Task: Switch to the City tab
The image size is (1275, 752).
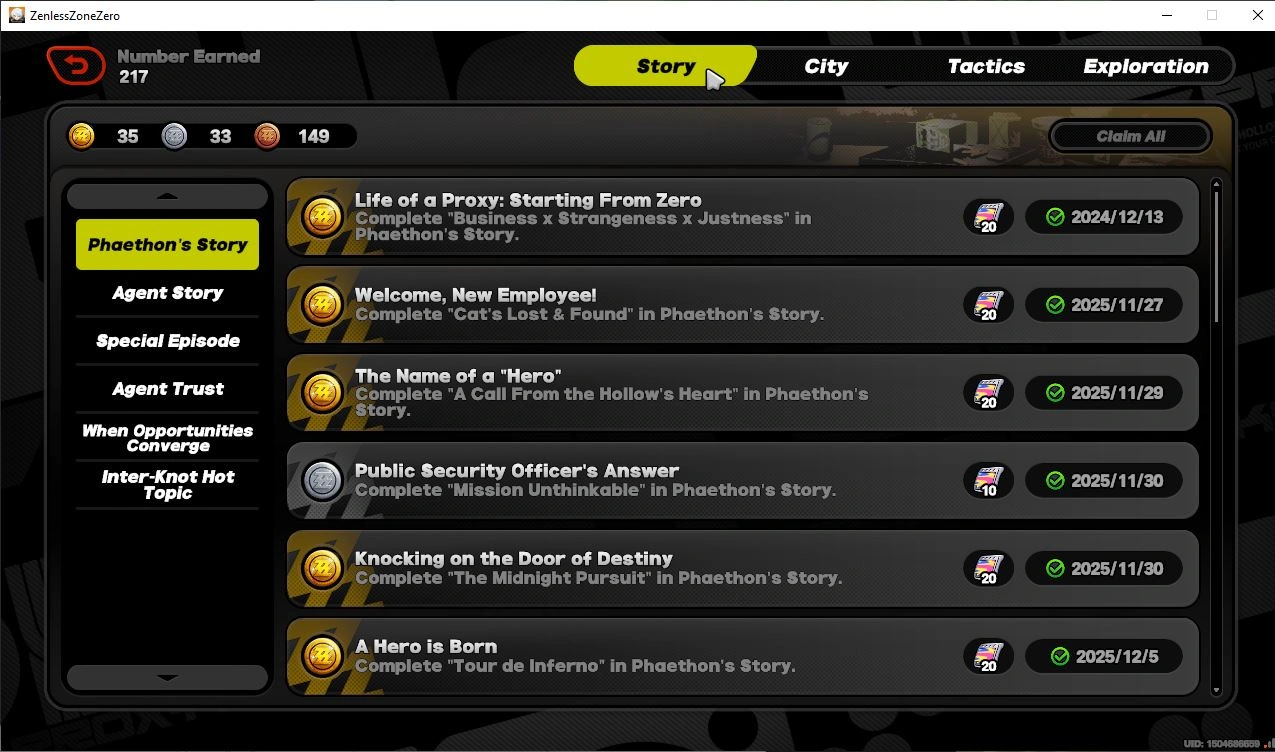Action: tap(826, 66)
